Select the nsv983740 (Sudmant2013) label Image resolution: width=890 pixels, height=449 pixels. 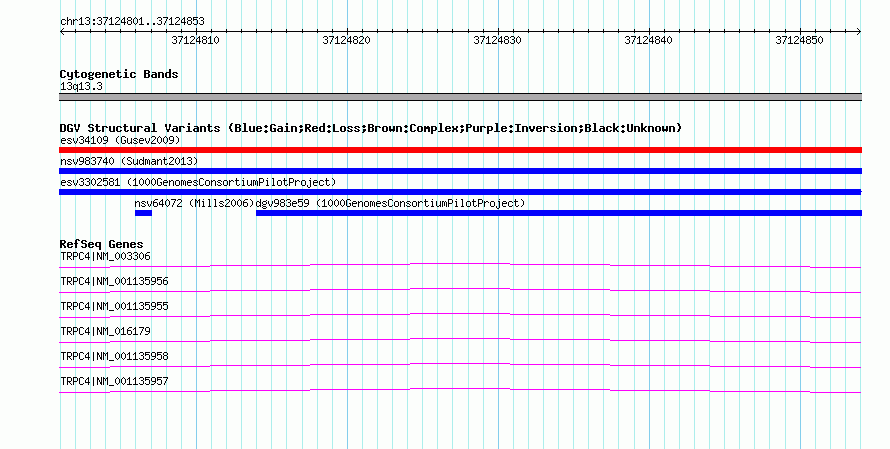click(x=129, y=161)
